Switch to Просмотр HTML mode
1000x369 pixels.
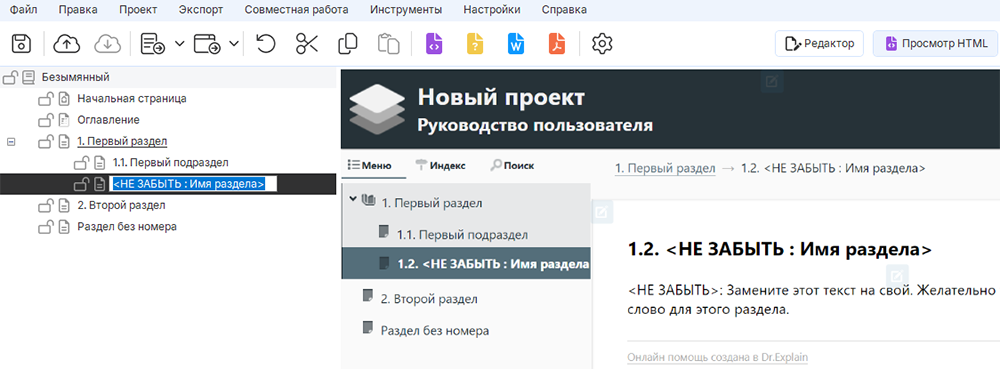(x=936, y=43)
